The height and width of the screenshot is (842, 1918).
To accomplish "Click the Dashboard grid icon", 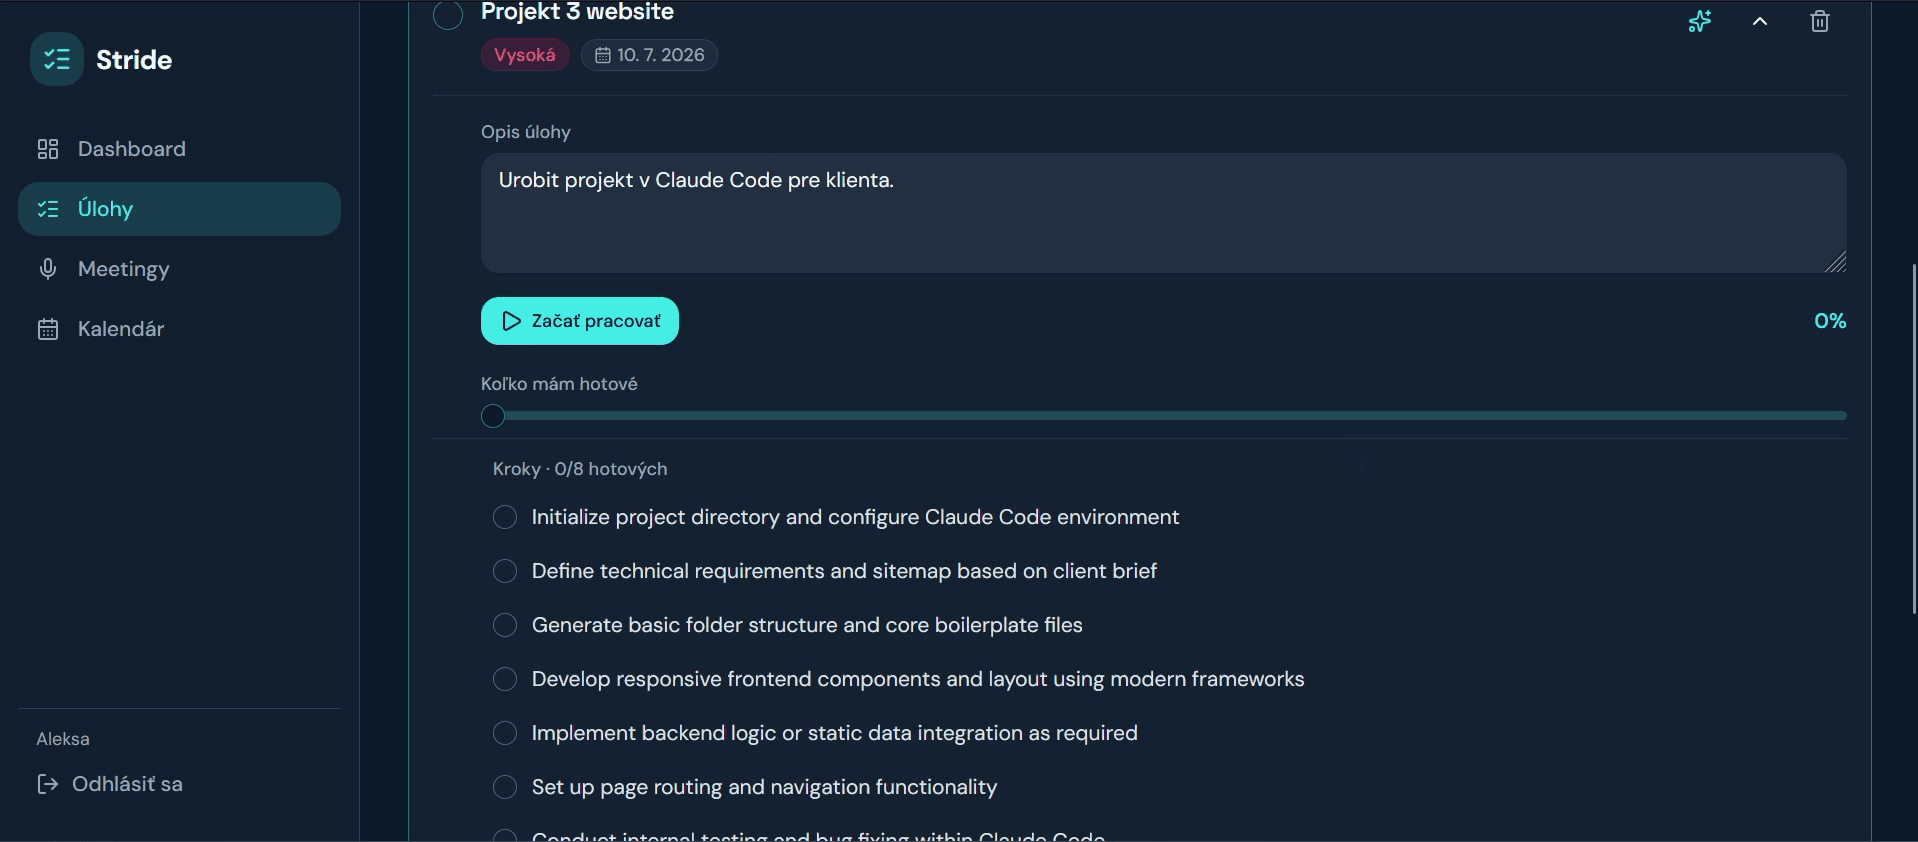I will tap(48, 149).
